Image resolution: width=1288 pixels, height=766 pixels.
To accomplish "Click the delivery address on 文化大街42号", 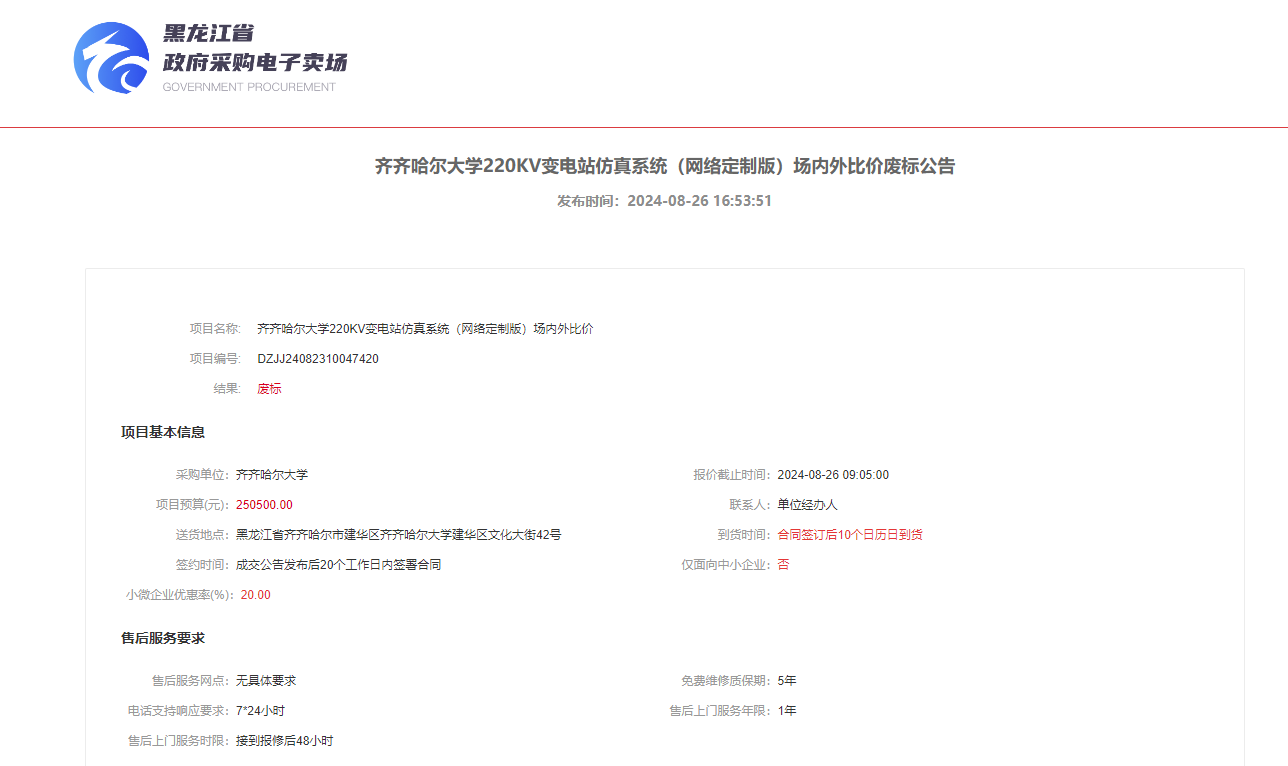I will [398, 535].
